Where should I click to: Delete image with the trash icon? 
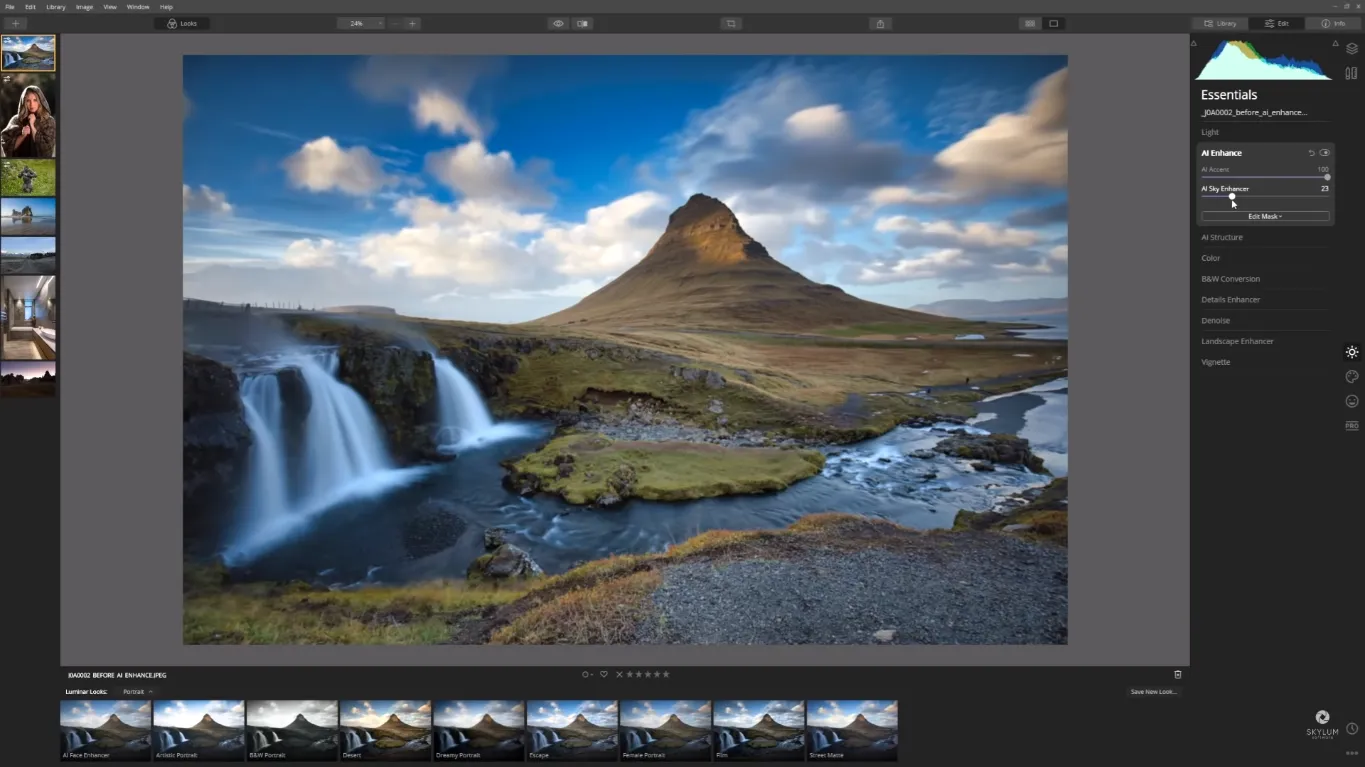tap(1177, 674)
